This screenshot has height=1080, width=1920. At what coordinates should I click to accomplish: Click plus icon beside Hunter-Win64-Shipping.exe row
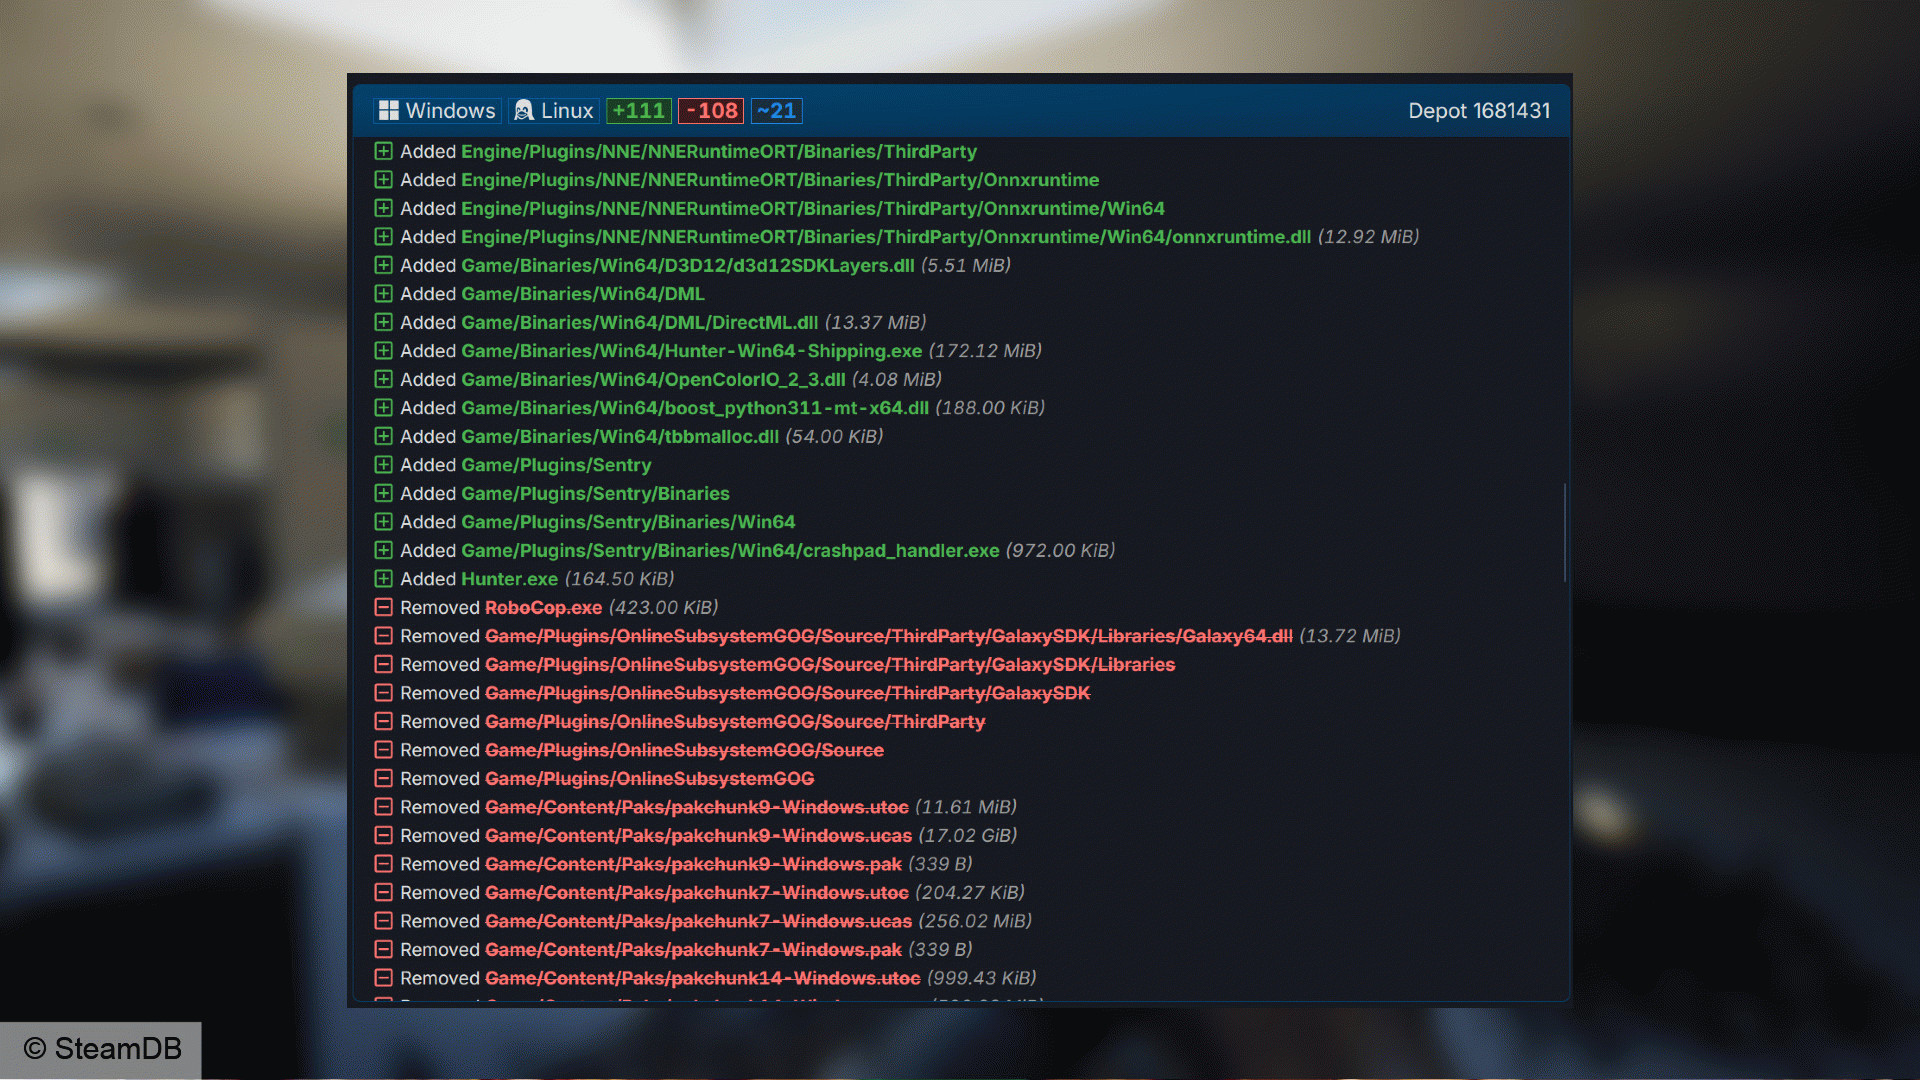(x=383, y=351)
